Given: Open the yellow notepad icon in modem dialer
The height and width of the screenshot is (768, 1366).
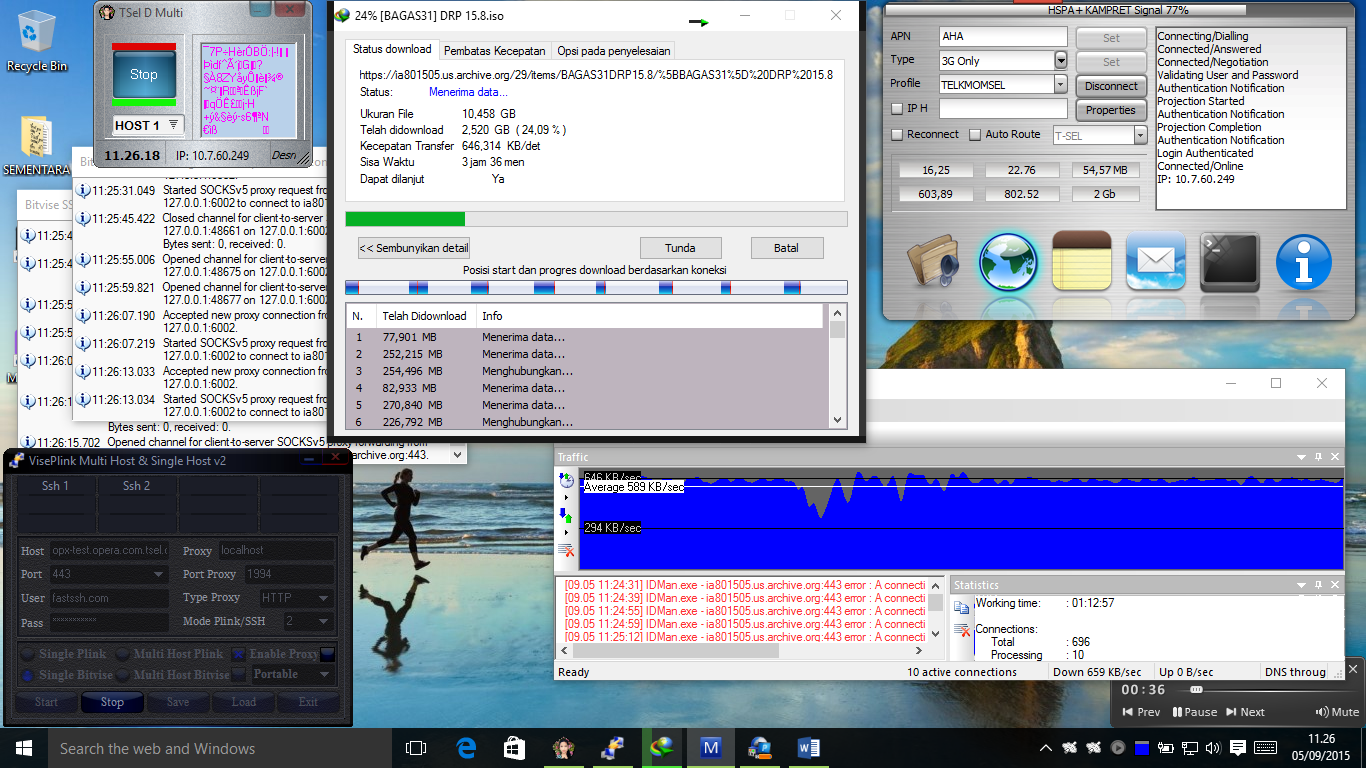Looking at the screenshot, I should click(x=1083, y=262).
